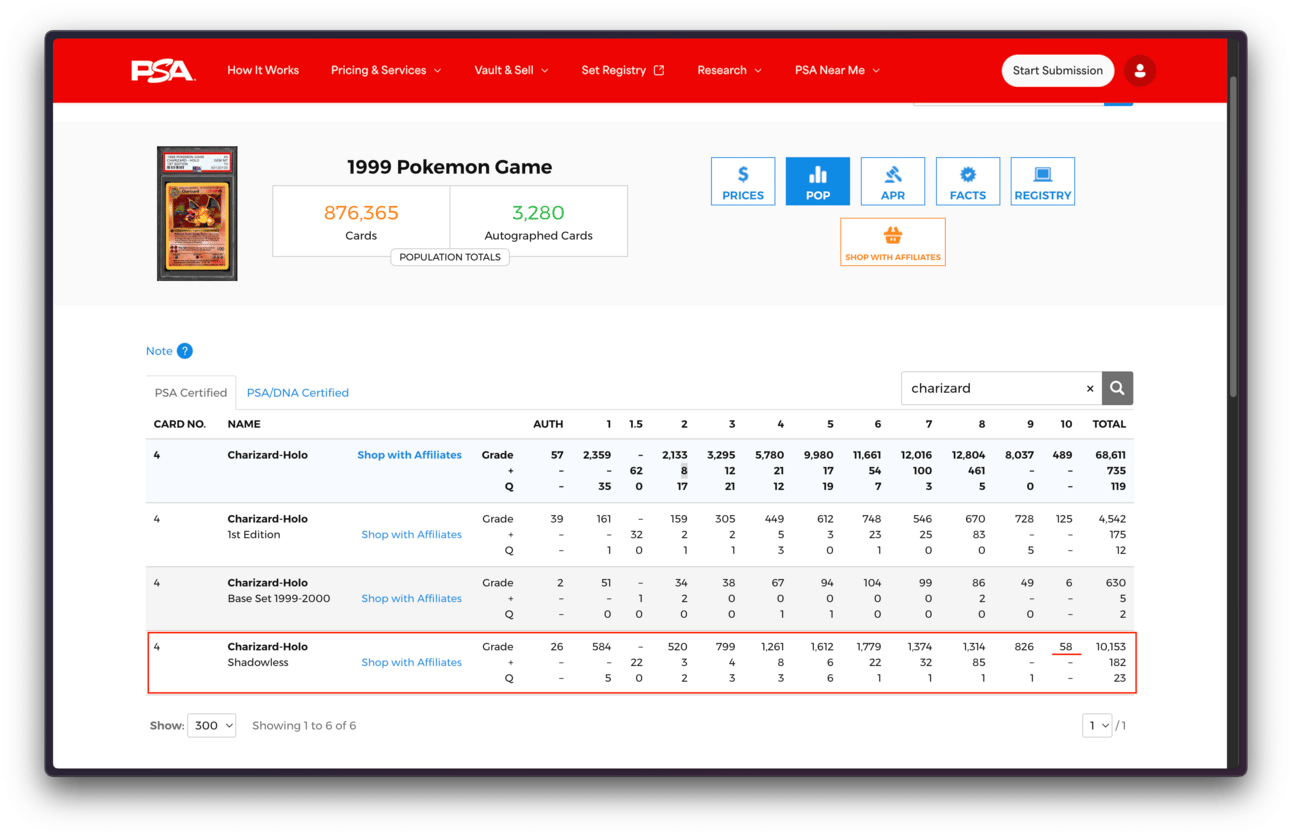The height and width of the screenshot is (836, 1292).
Task: Click the PSA logo
Action: tap(163, 71)
